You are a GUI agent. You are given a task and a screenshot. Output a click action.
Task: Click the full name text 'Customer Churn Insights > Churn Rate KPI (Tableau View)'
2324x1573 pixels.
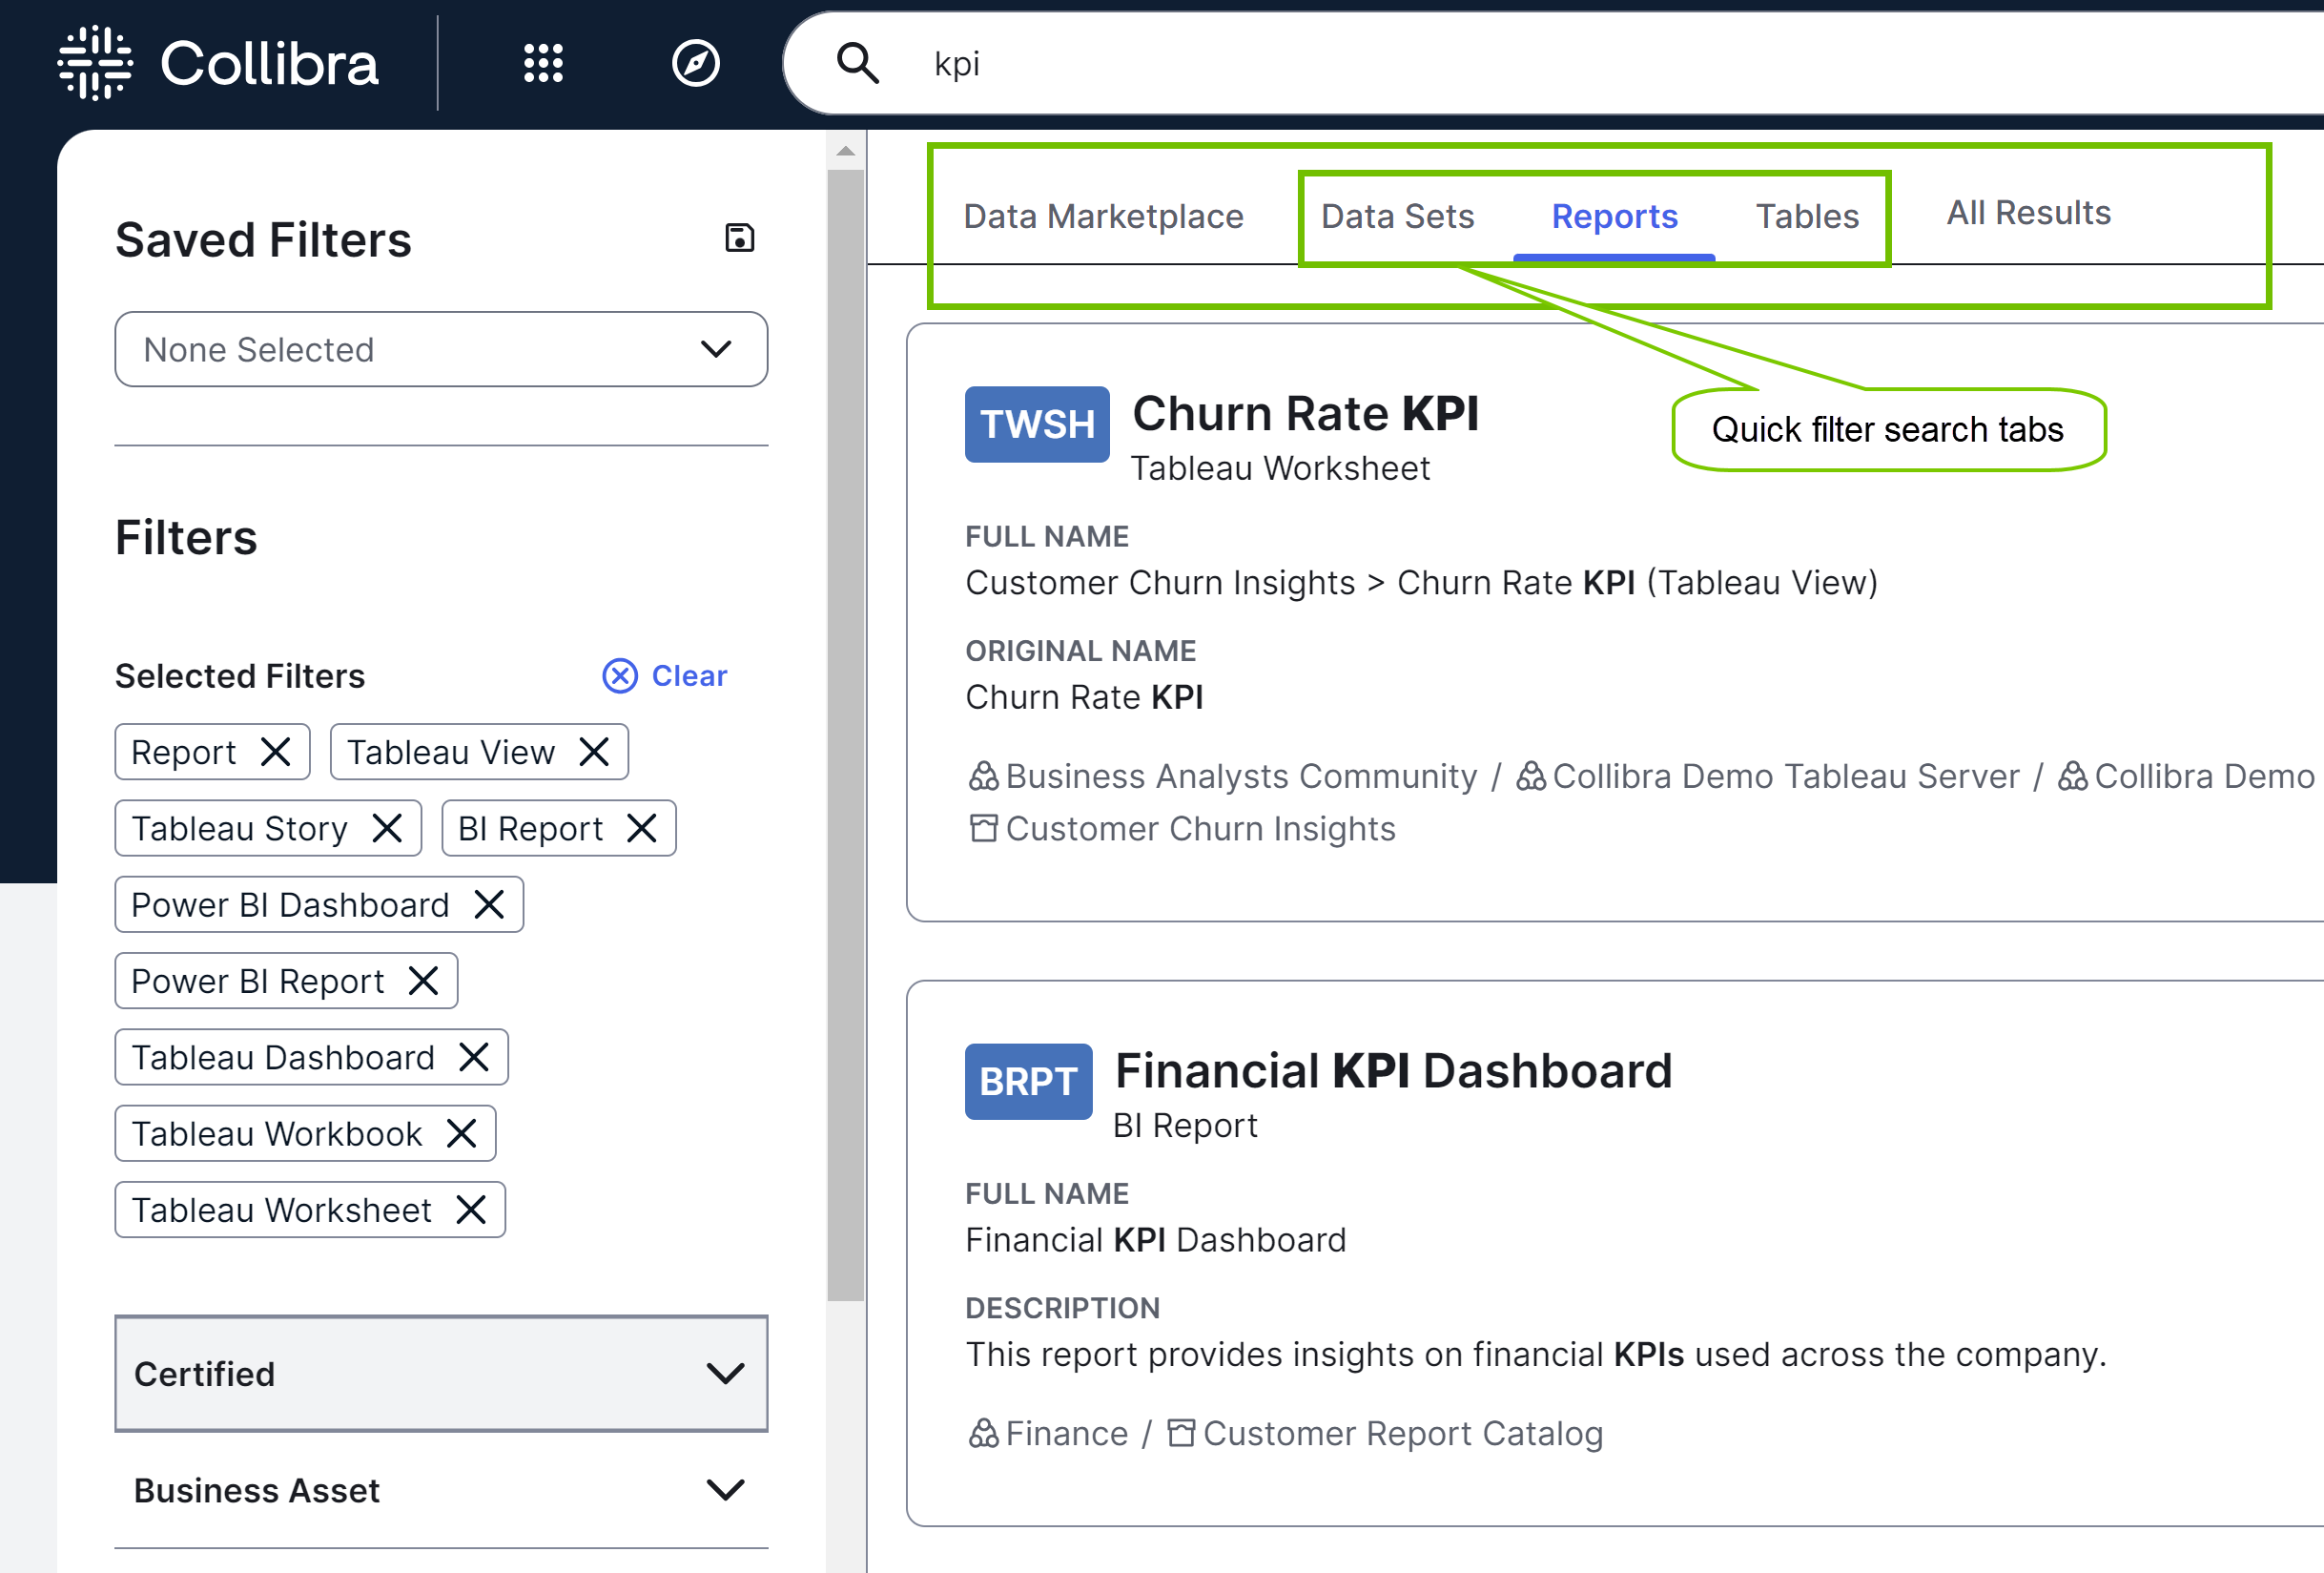tap(1421, 583)
